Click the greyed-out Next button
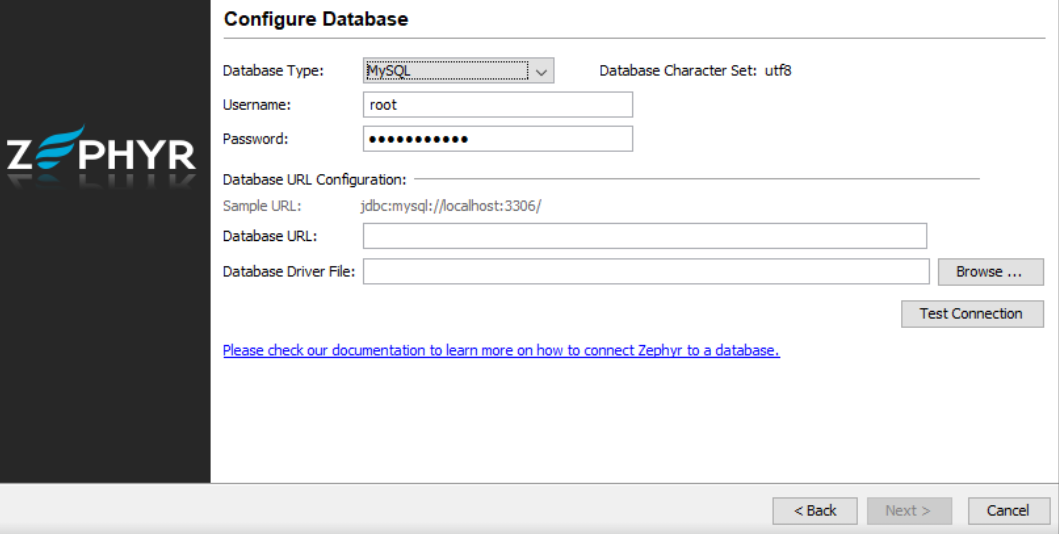This screenshot has width=1059, height=534. point(907,511)
